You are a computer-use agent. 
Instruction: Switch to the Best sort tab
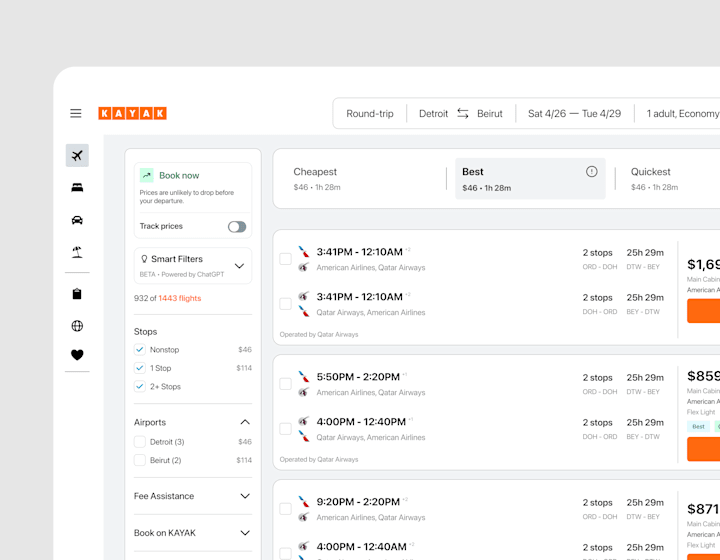pyautogui.click(x=530, y=179)
